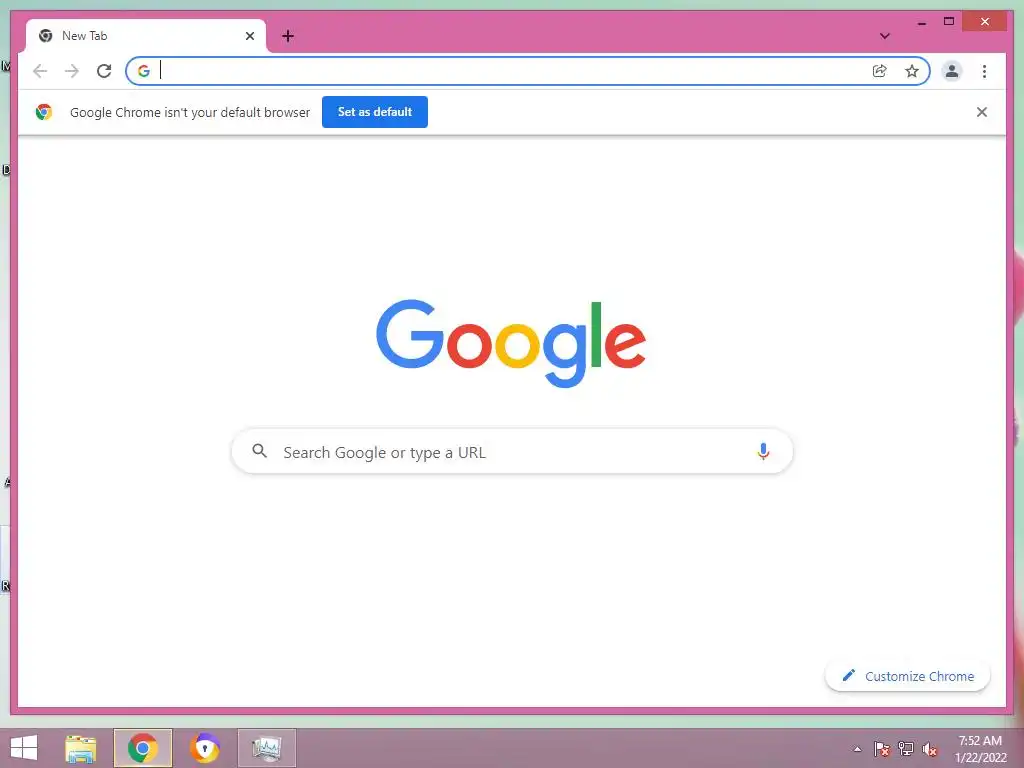Screen dimensions: 1024x768
Task: Click Set as default button
Action: 375,112
